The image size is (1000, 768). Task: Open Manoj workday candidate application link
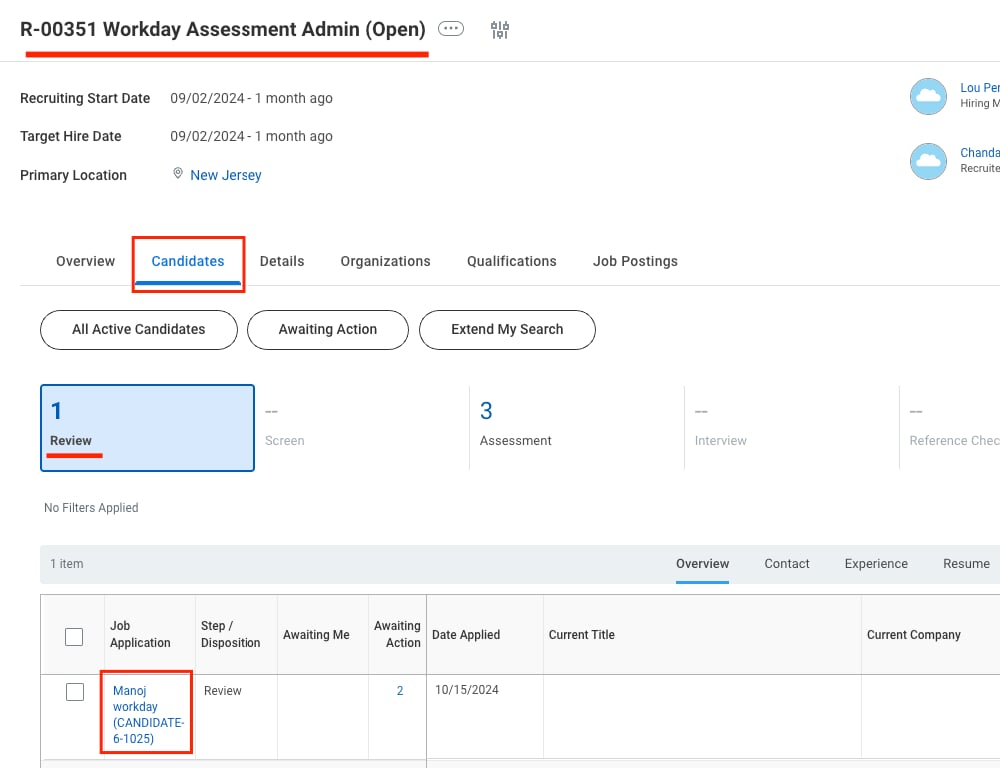tap(148, 714)
